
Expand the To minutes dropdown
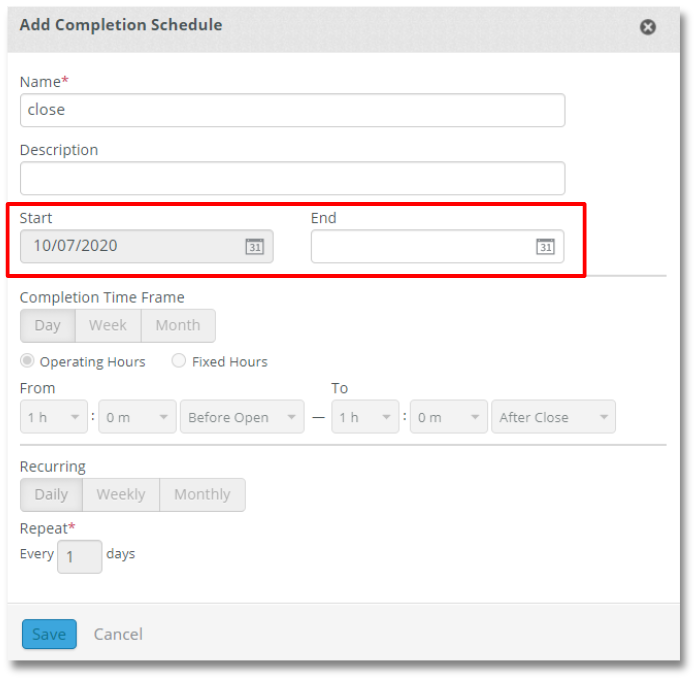click(x=447, y=417)
